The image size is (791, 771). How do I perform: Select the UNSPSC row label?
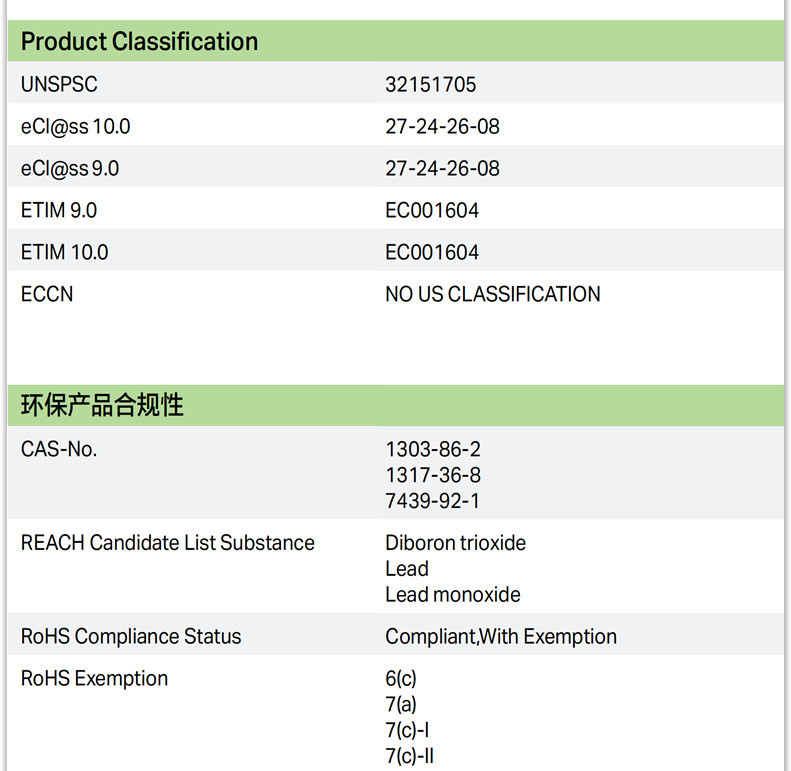coord(59,85)
